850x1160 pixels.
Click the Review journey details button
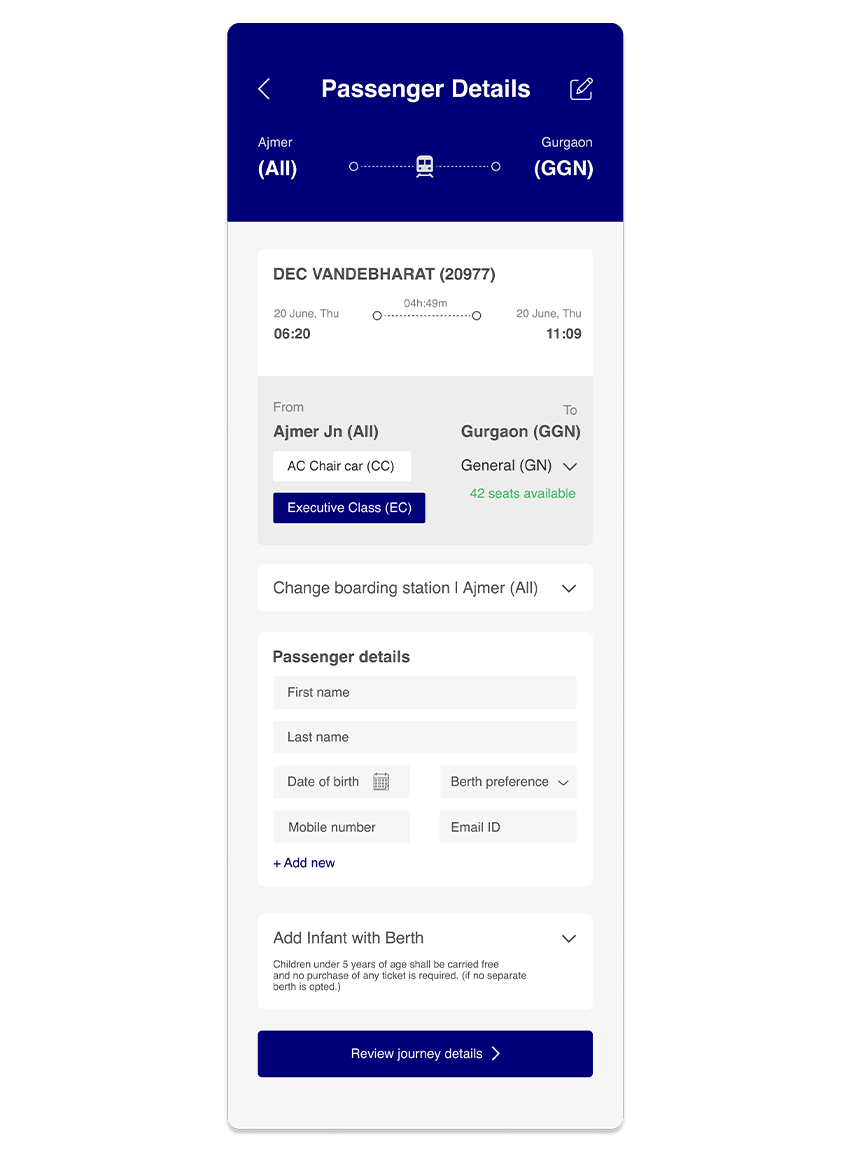pos(425,1054)
